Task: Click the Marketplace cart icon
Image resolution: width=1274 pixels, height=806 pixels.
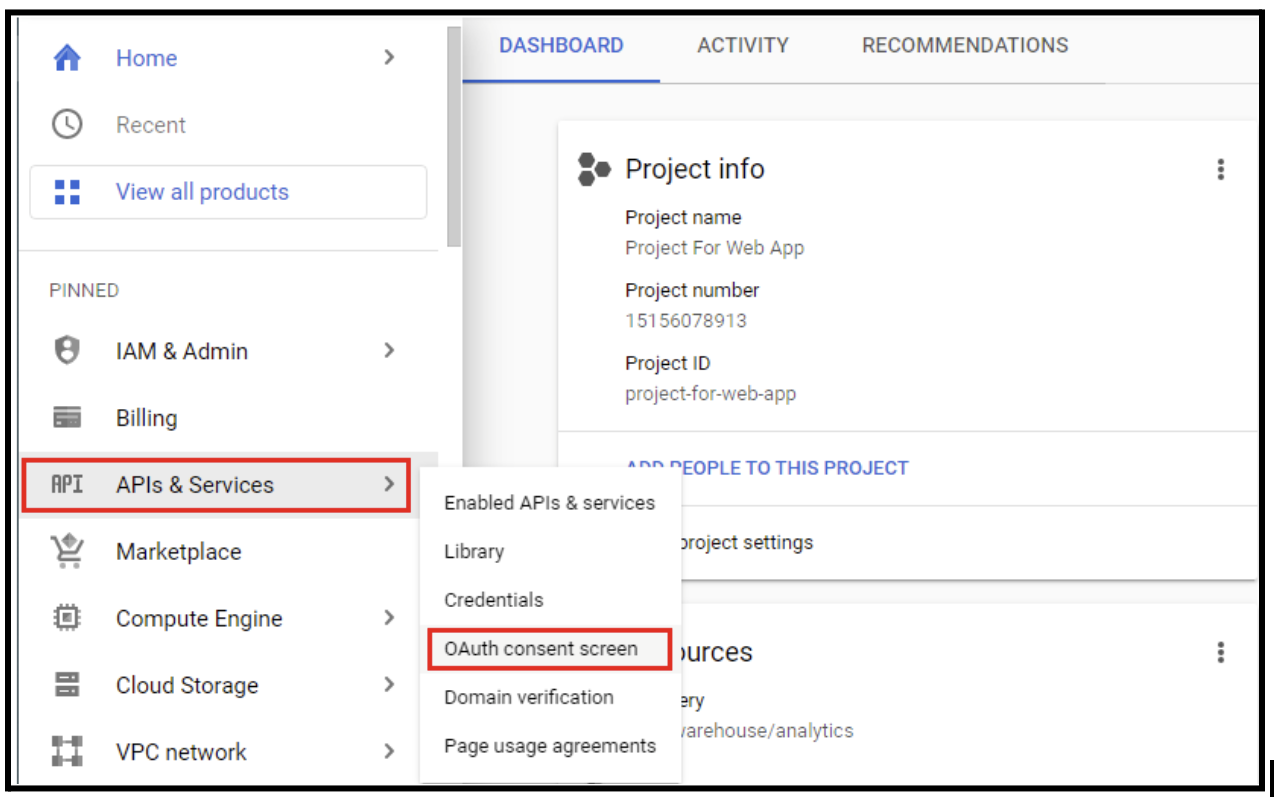Action: (66, 551)
